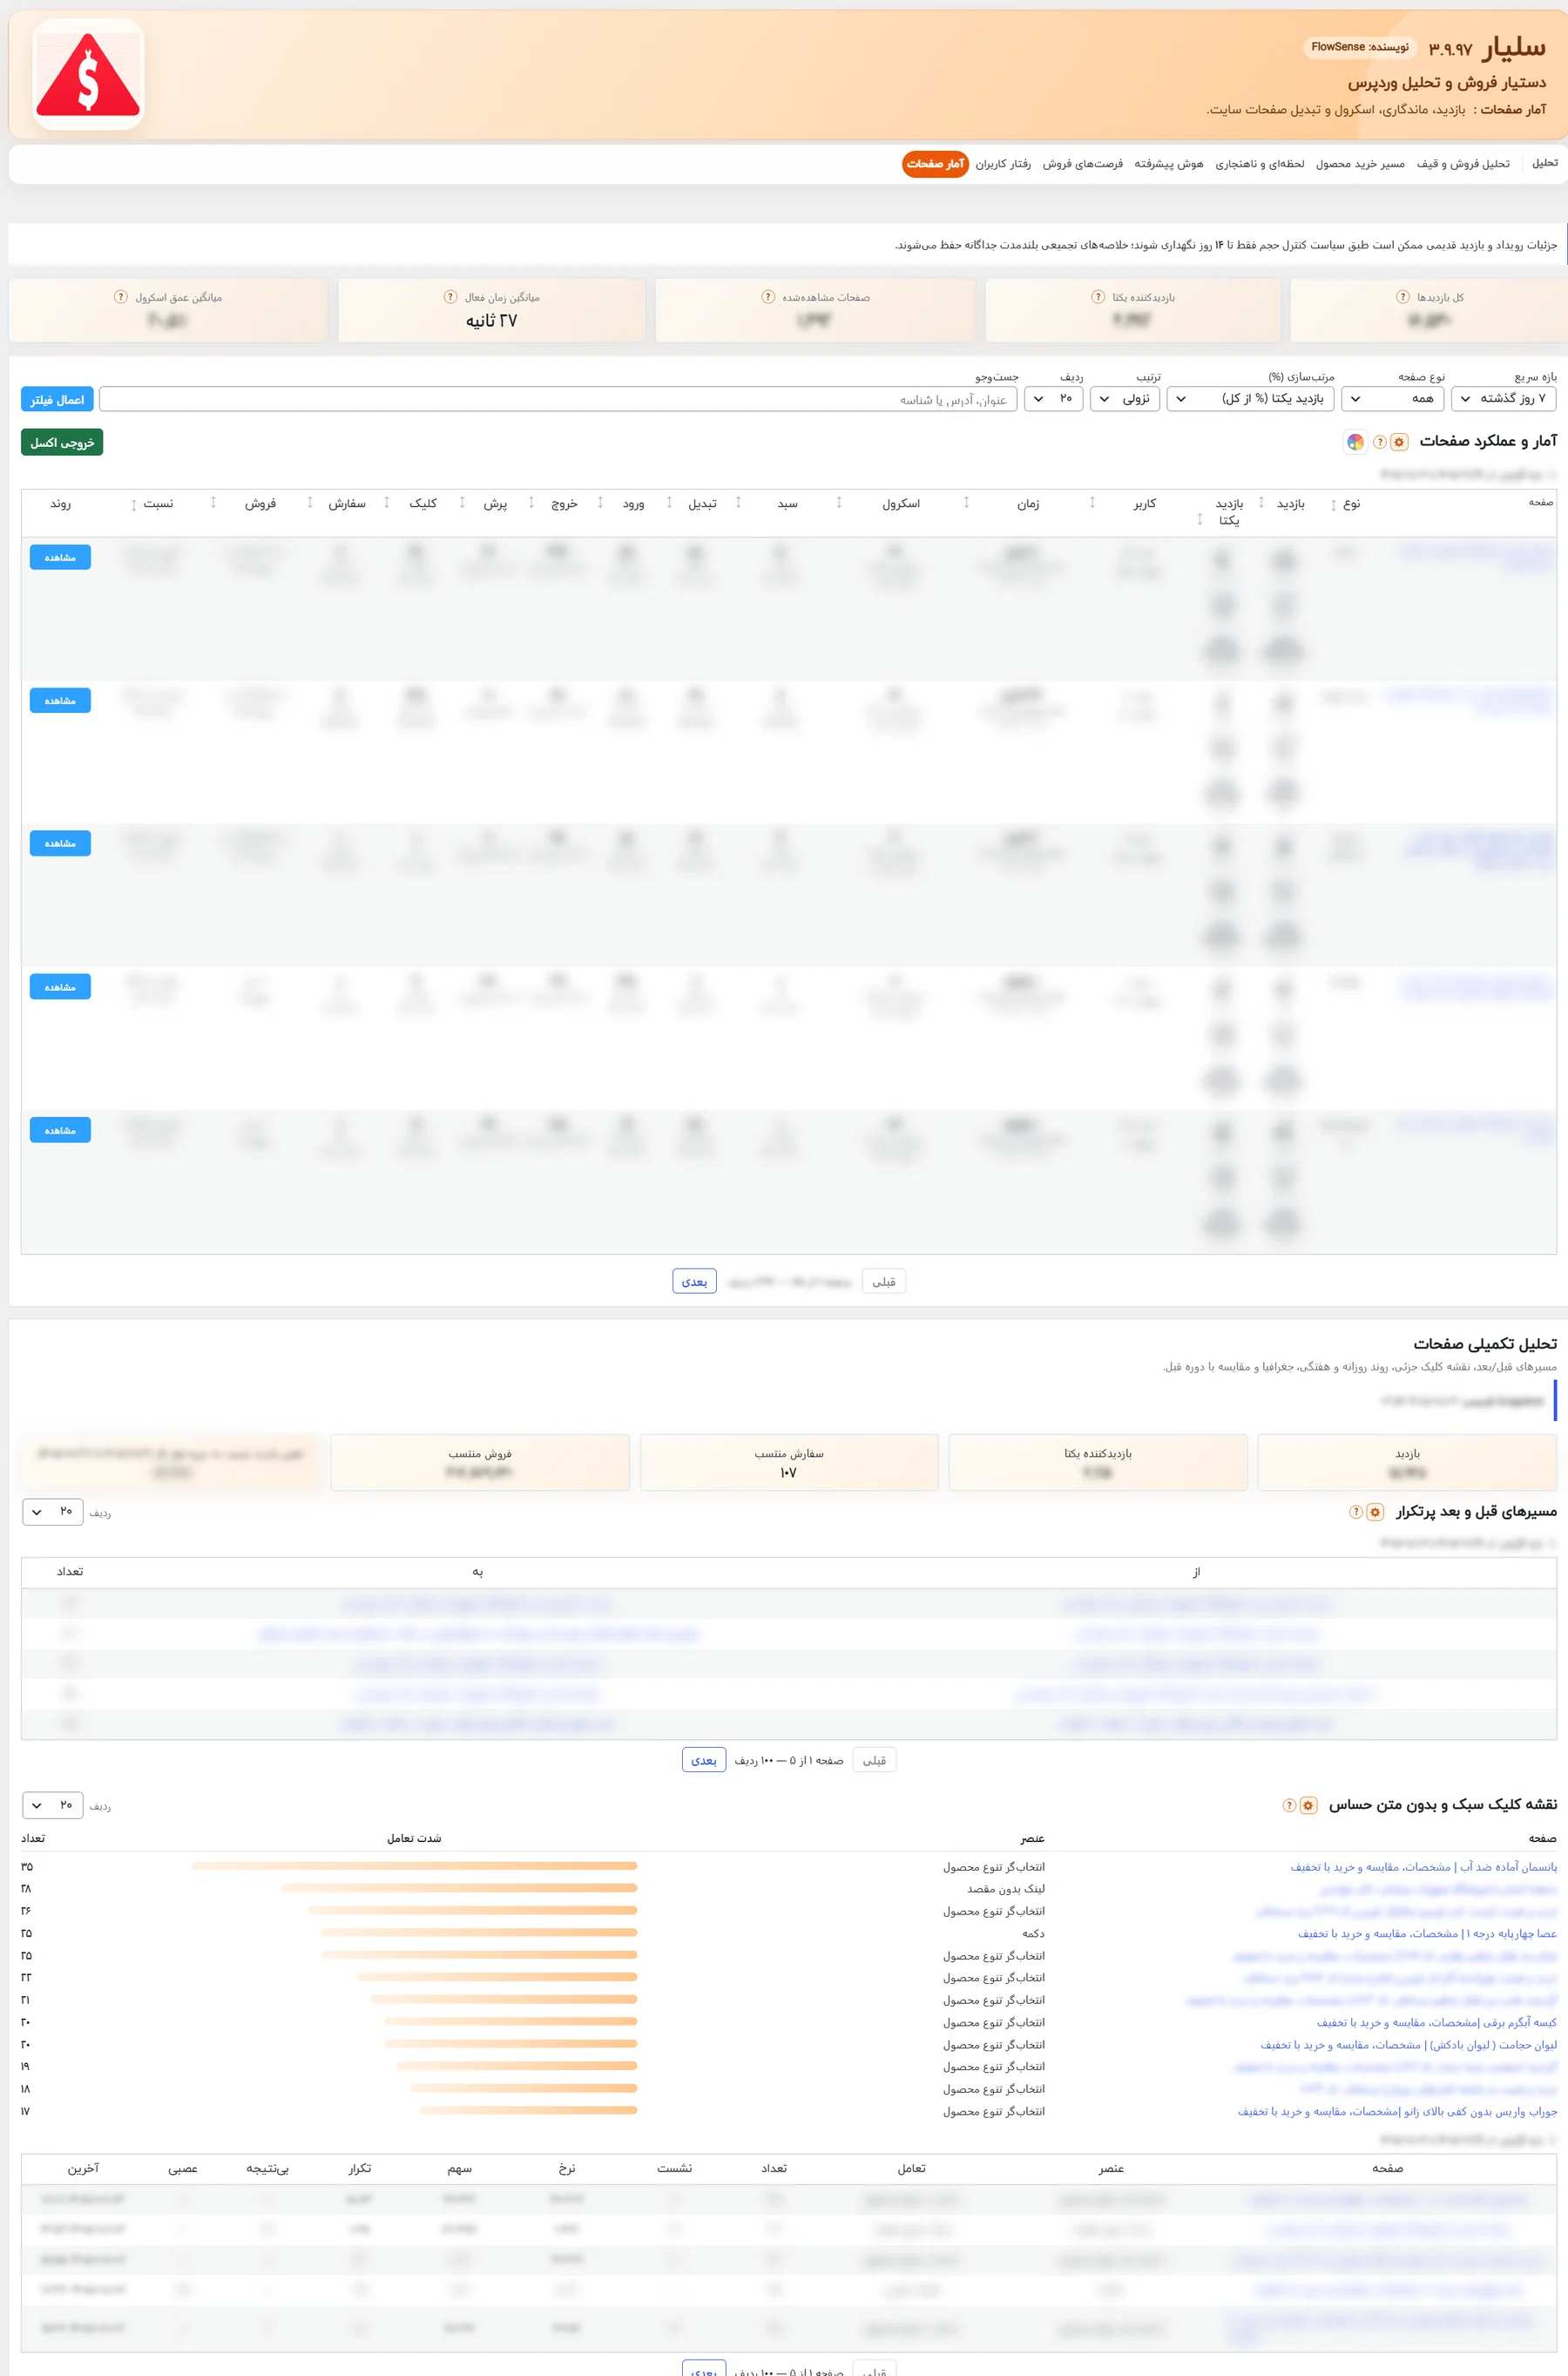Click help icon next to صفحات مشاهده‌شده

[x=768, y=297]
